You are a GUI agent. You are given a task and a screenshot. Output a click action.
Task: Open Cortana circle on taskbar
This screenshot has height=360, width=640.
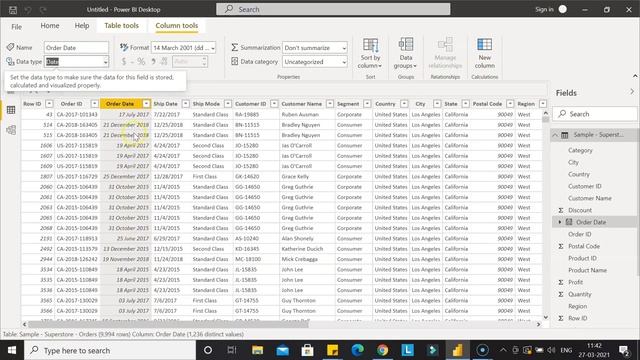[x=208, y=350]
